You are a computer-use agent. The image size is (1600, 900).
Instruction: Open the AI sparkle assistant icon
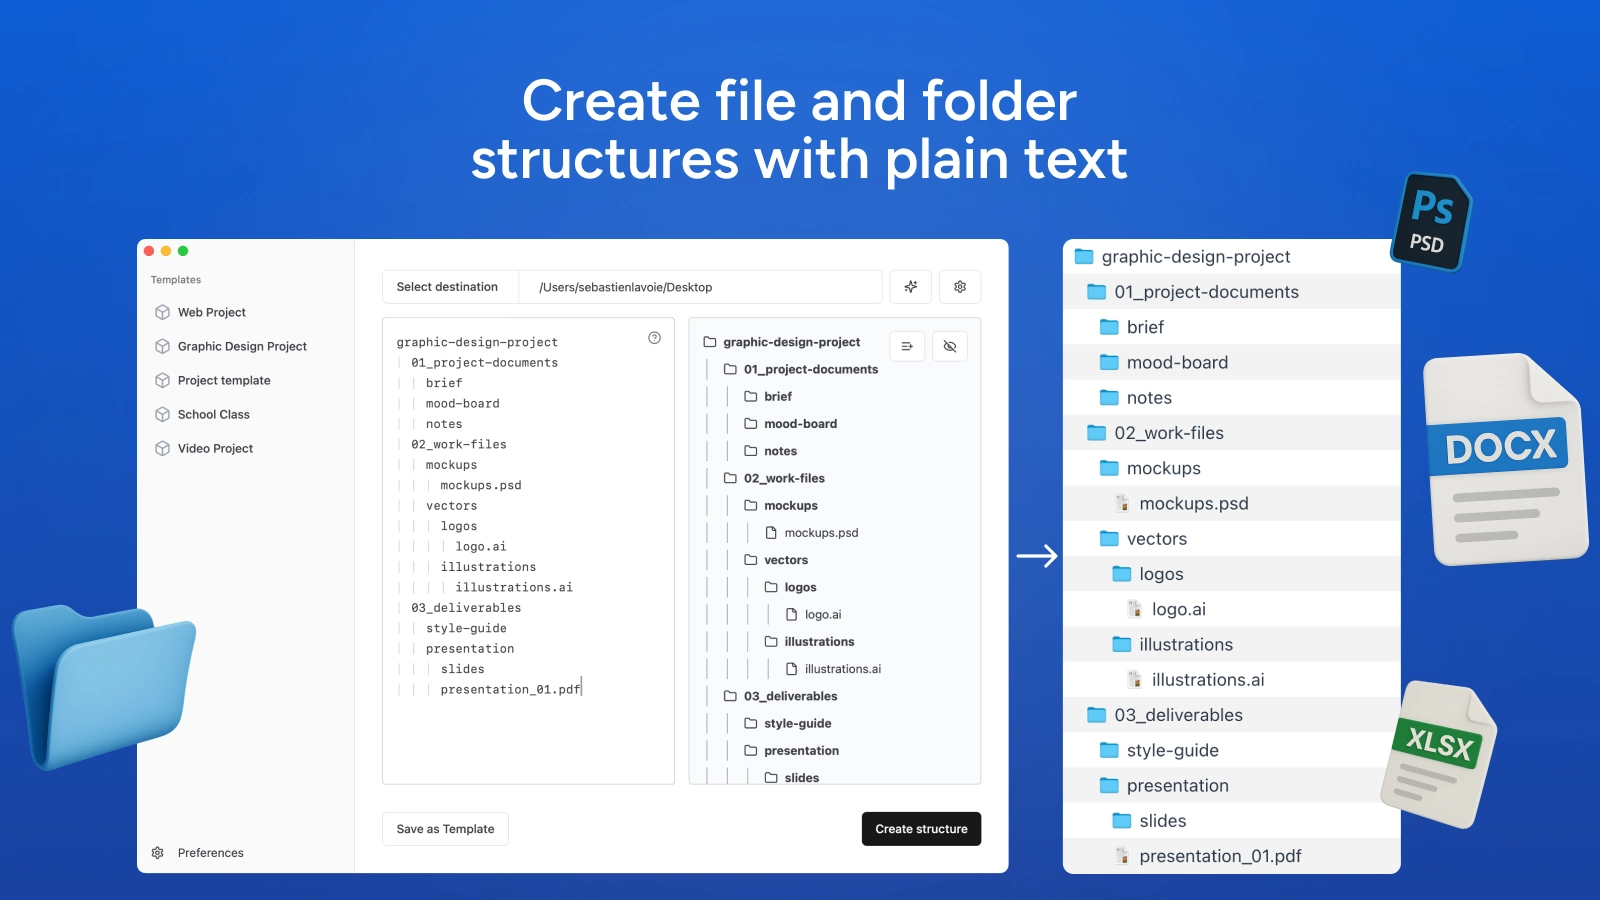coord(910,287)
